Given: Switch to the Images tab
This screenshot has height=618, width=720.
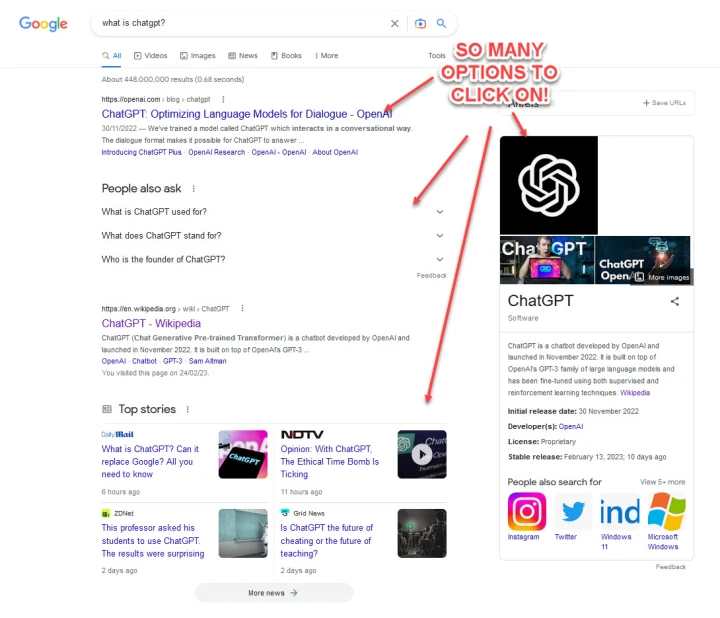Looking at the screenshot, I should pos(197,56).
